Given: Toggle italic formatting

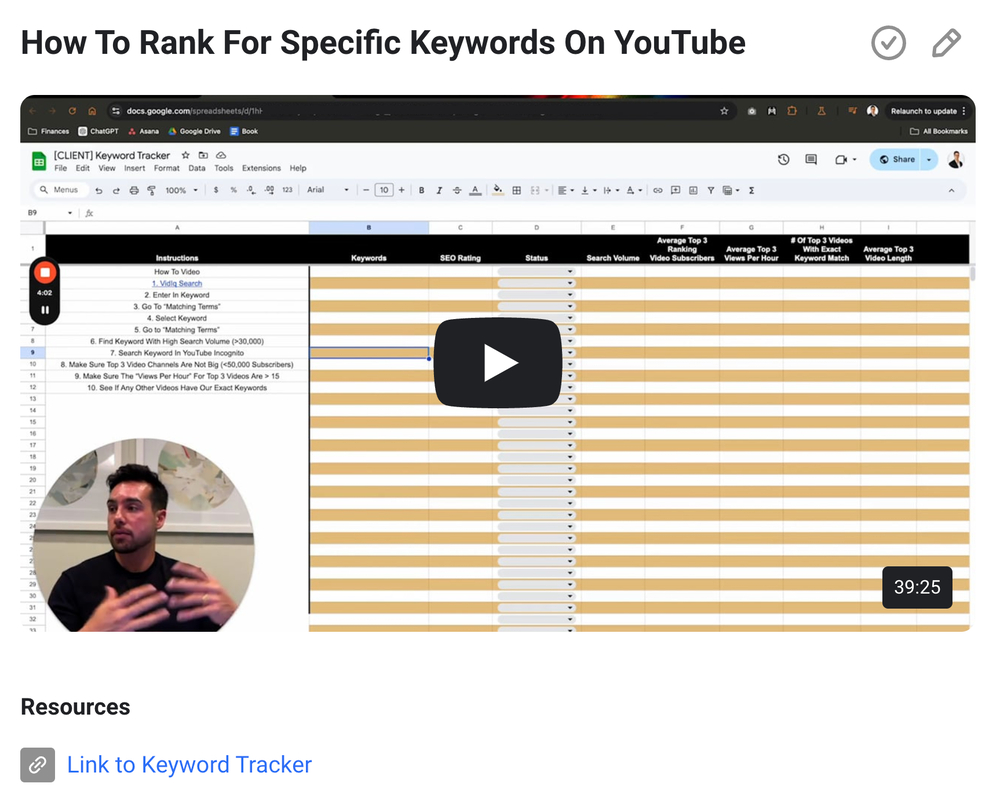Looking at the screenshot, I should pyautogui.click(x=439, y=190).
